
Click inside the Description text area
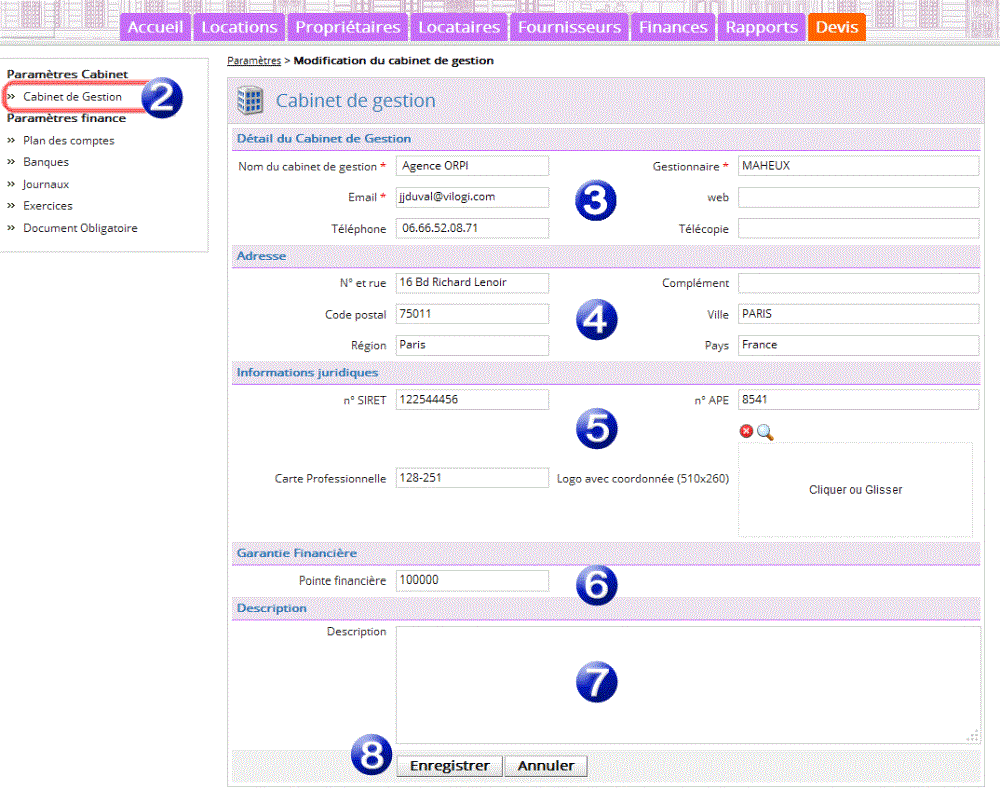[688, 685]
